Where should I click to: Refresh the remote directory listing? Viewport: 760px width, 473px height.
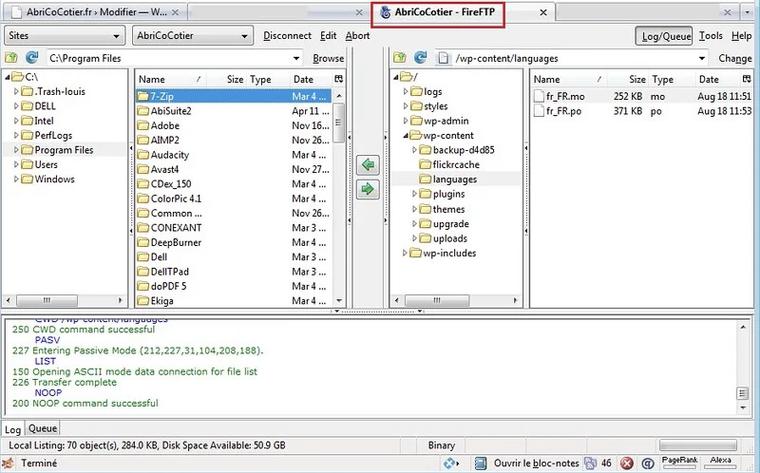[421, 58]
